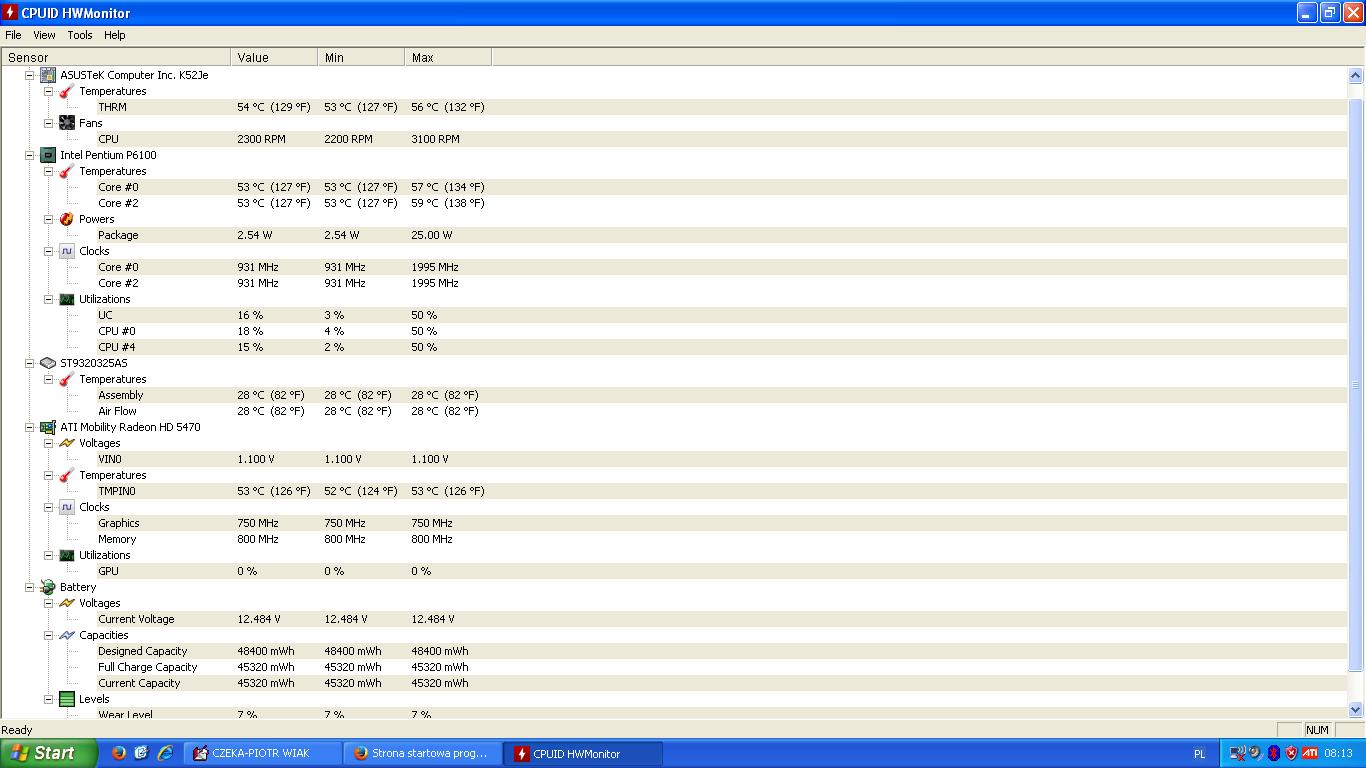The height and width of the screenshot is (768, 1366).
Task: Click the 3100 RPM max fan value
Action: click(x=435, y=139)
